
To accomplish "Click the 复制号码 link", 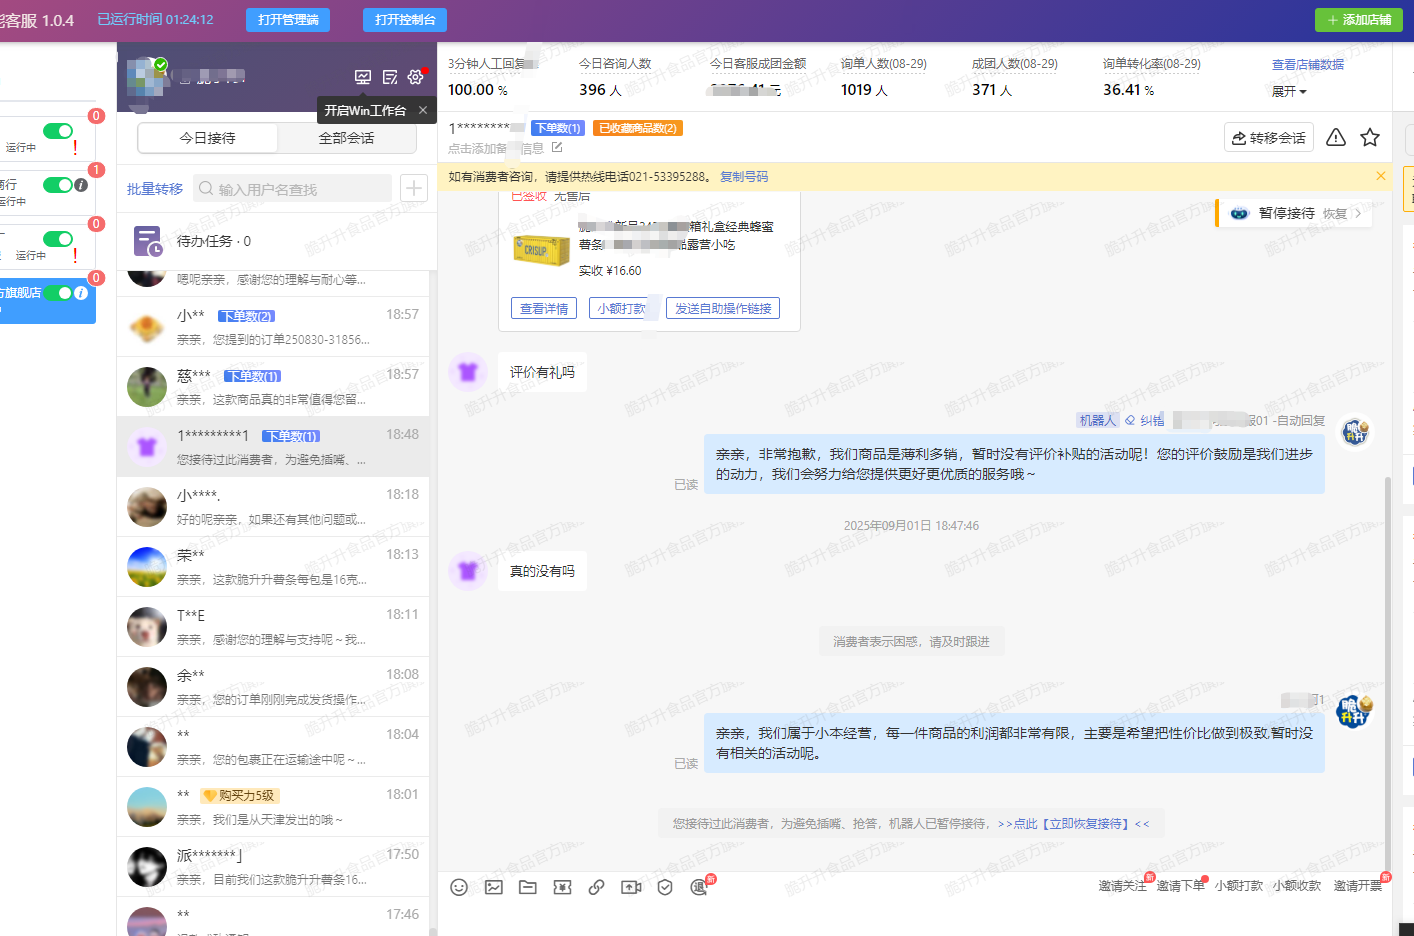I will (x=744, y=177).
